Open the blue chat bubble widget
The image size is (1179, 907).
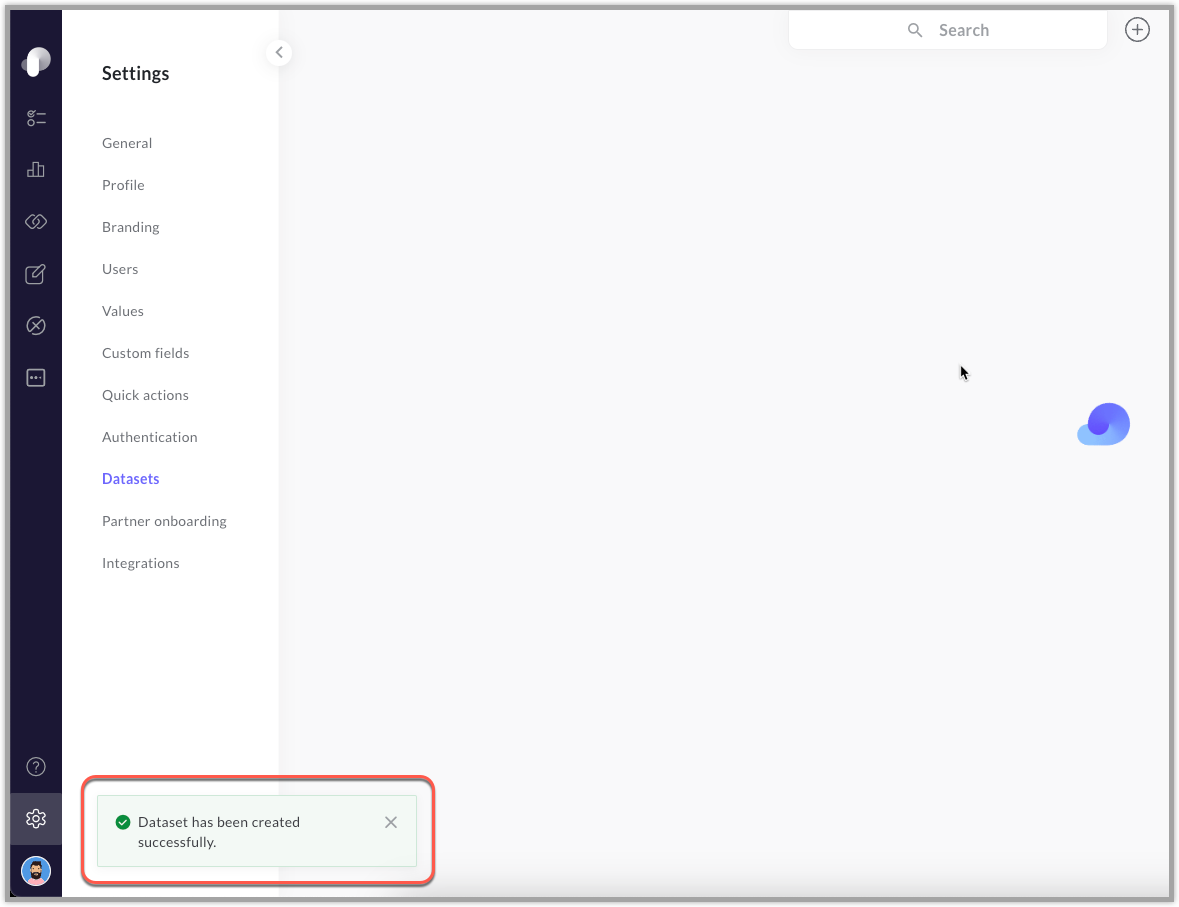[x=1104, y=424]
